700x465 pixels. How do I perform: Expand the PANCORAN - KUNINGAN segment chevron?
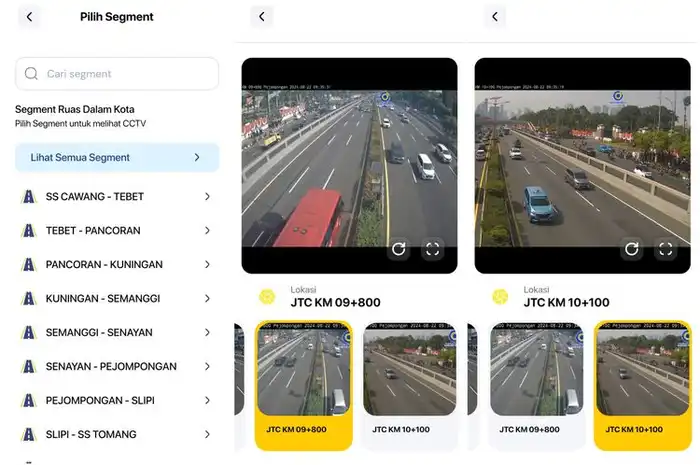[x=207, y=265]
